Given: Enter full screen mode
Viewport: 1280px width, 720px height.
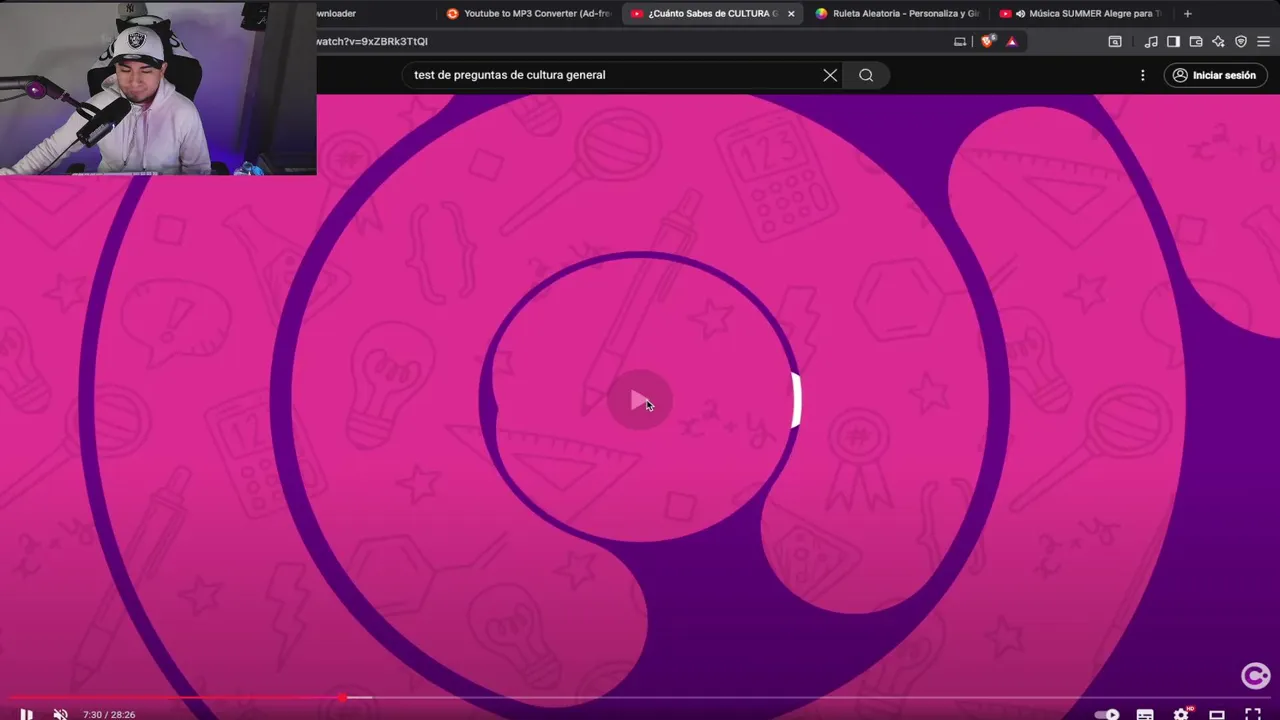Looking at the screenshot, I should pos(1252,714).
